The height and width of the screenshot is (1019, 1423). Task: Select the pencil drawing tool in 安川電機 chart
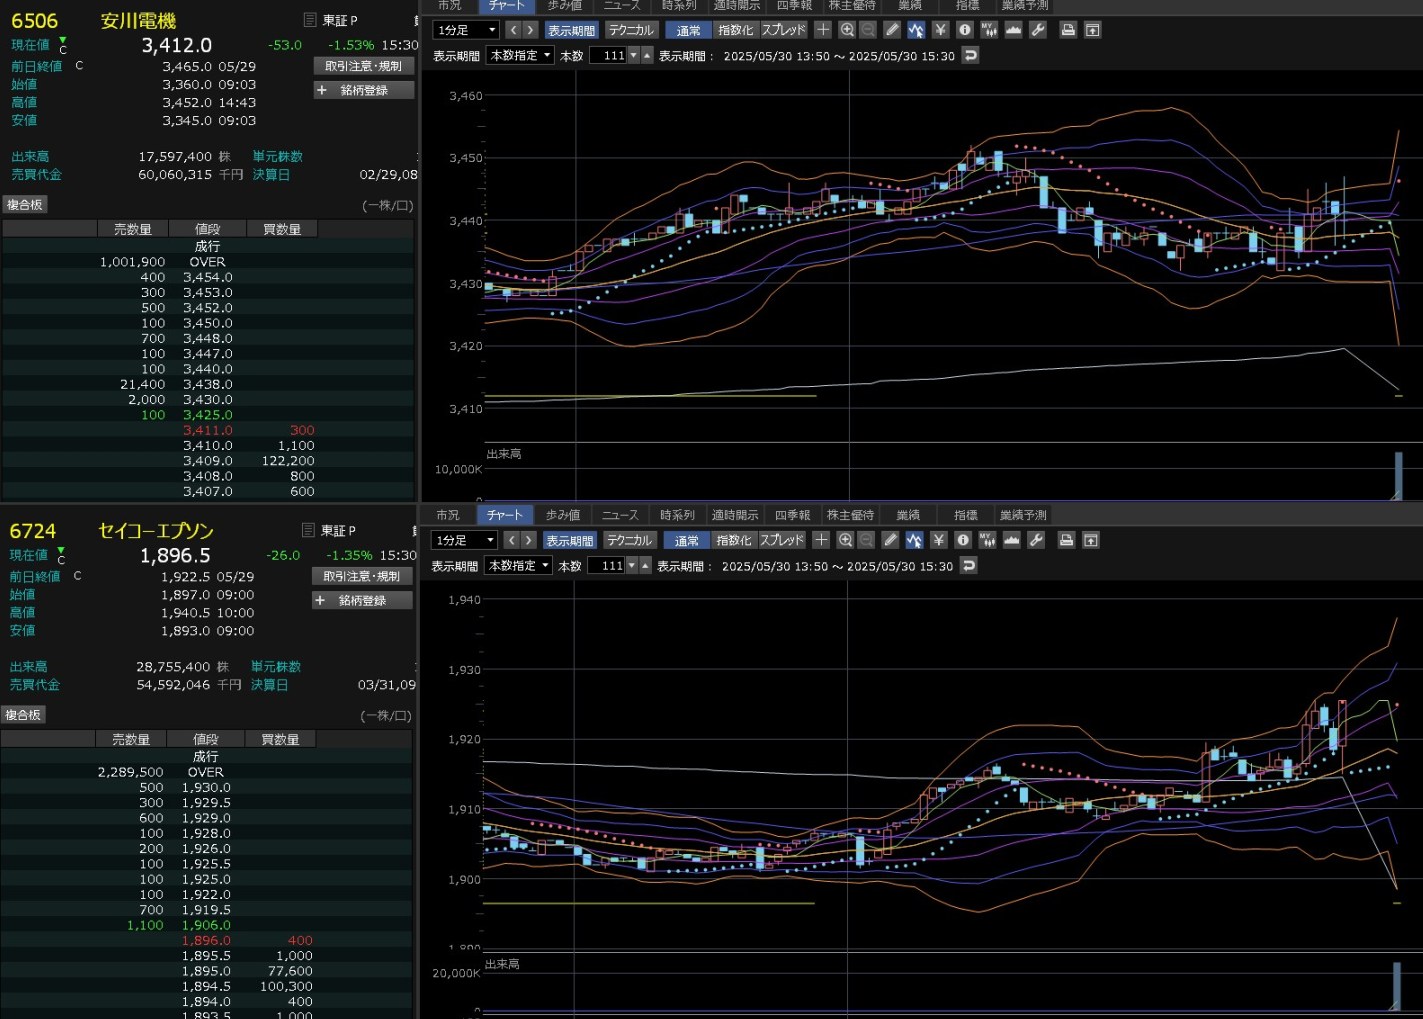point(892,30)
